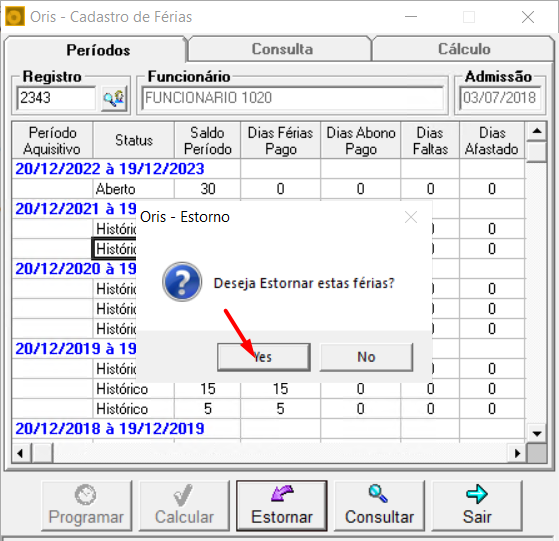Viewport: 559px width, 541px height.
Task: Click the Dias Faltas column header
Action: tap(430, 140)
